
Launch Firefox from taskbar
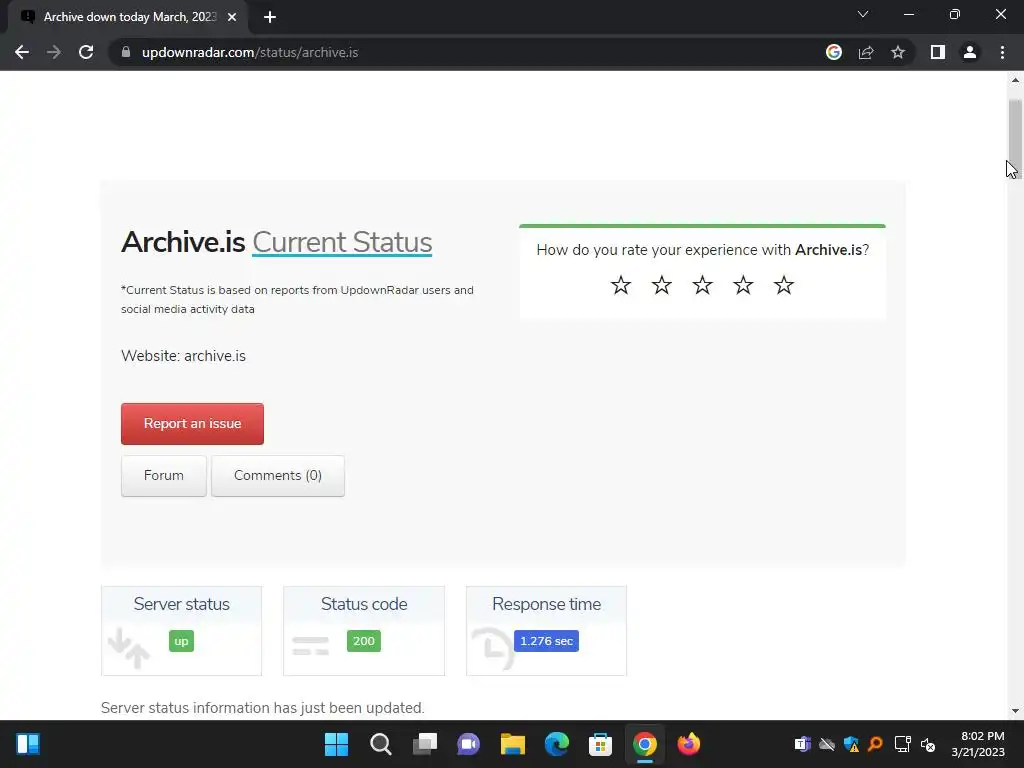[688, 744]
